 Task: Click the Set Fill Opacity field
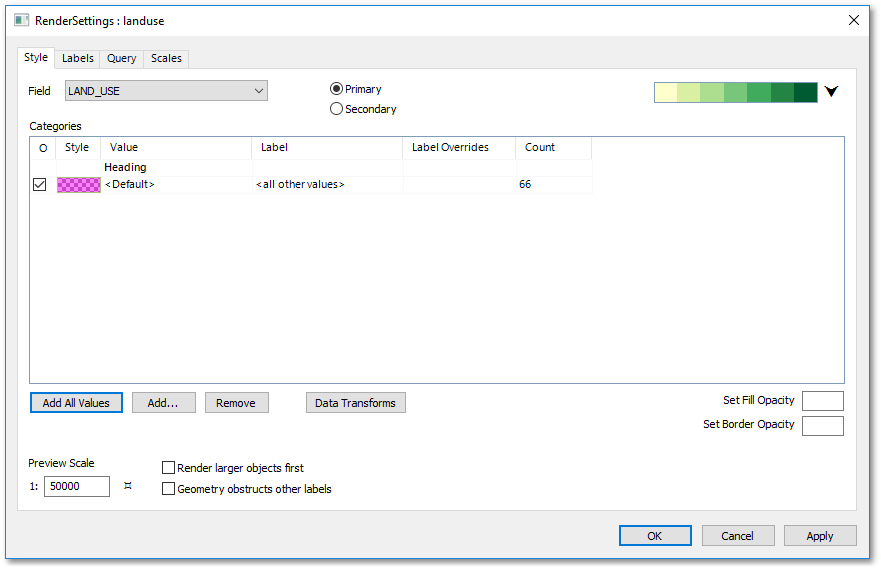[823, 401]
